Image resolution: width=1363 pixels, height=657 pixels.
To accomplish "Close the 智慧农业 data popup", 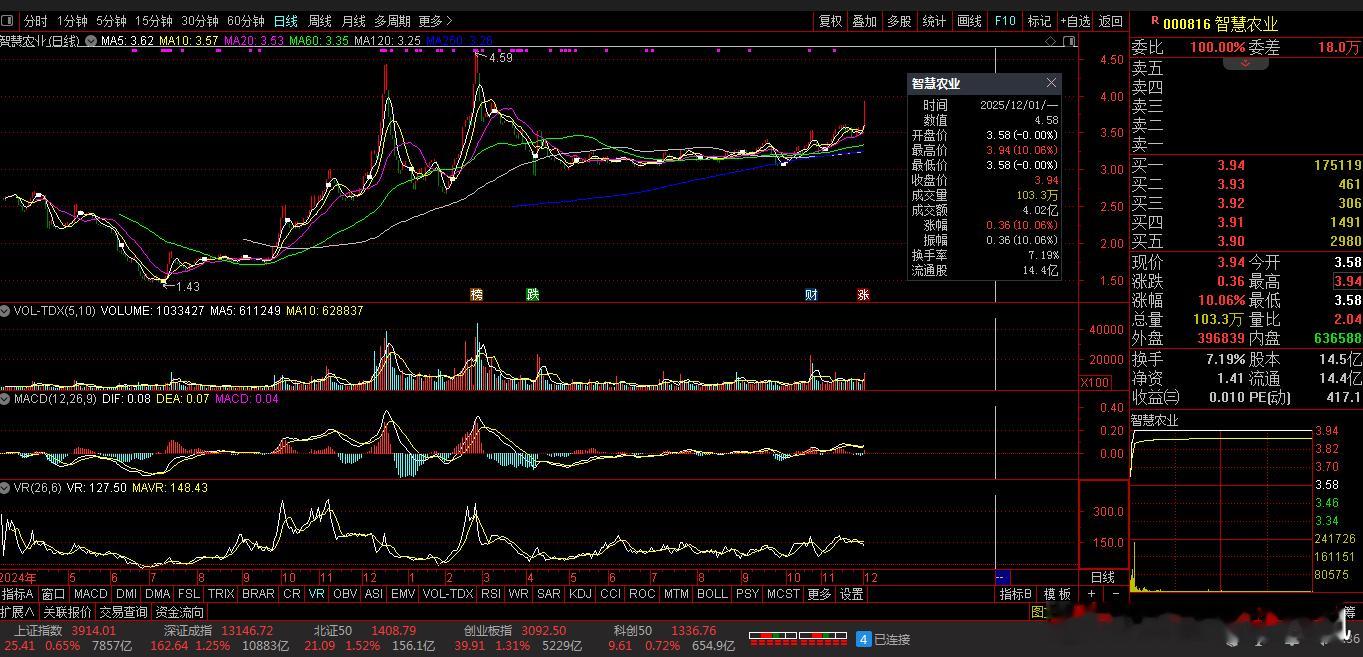I will tap(1051, 83).
